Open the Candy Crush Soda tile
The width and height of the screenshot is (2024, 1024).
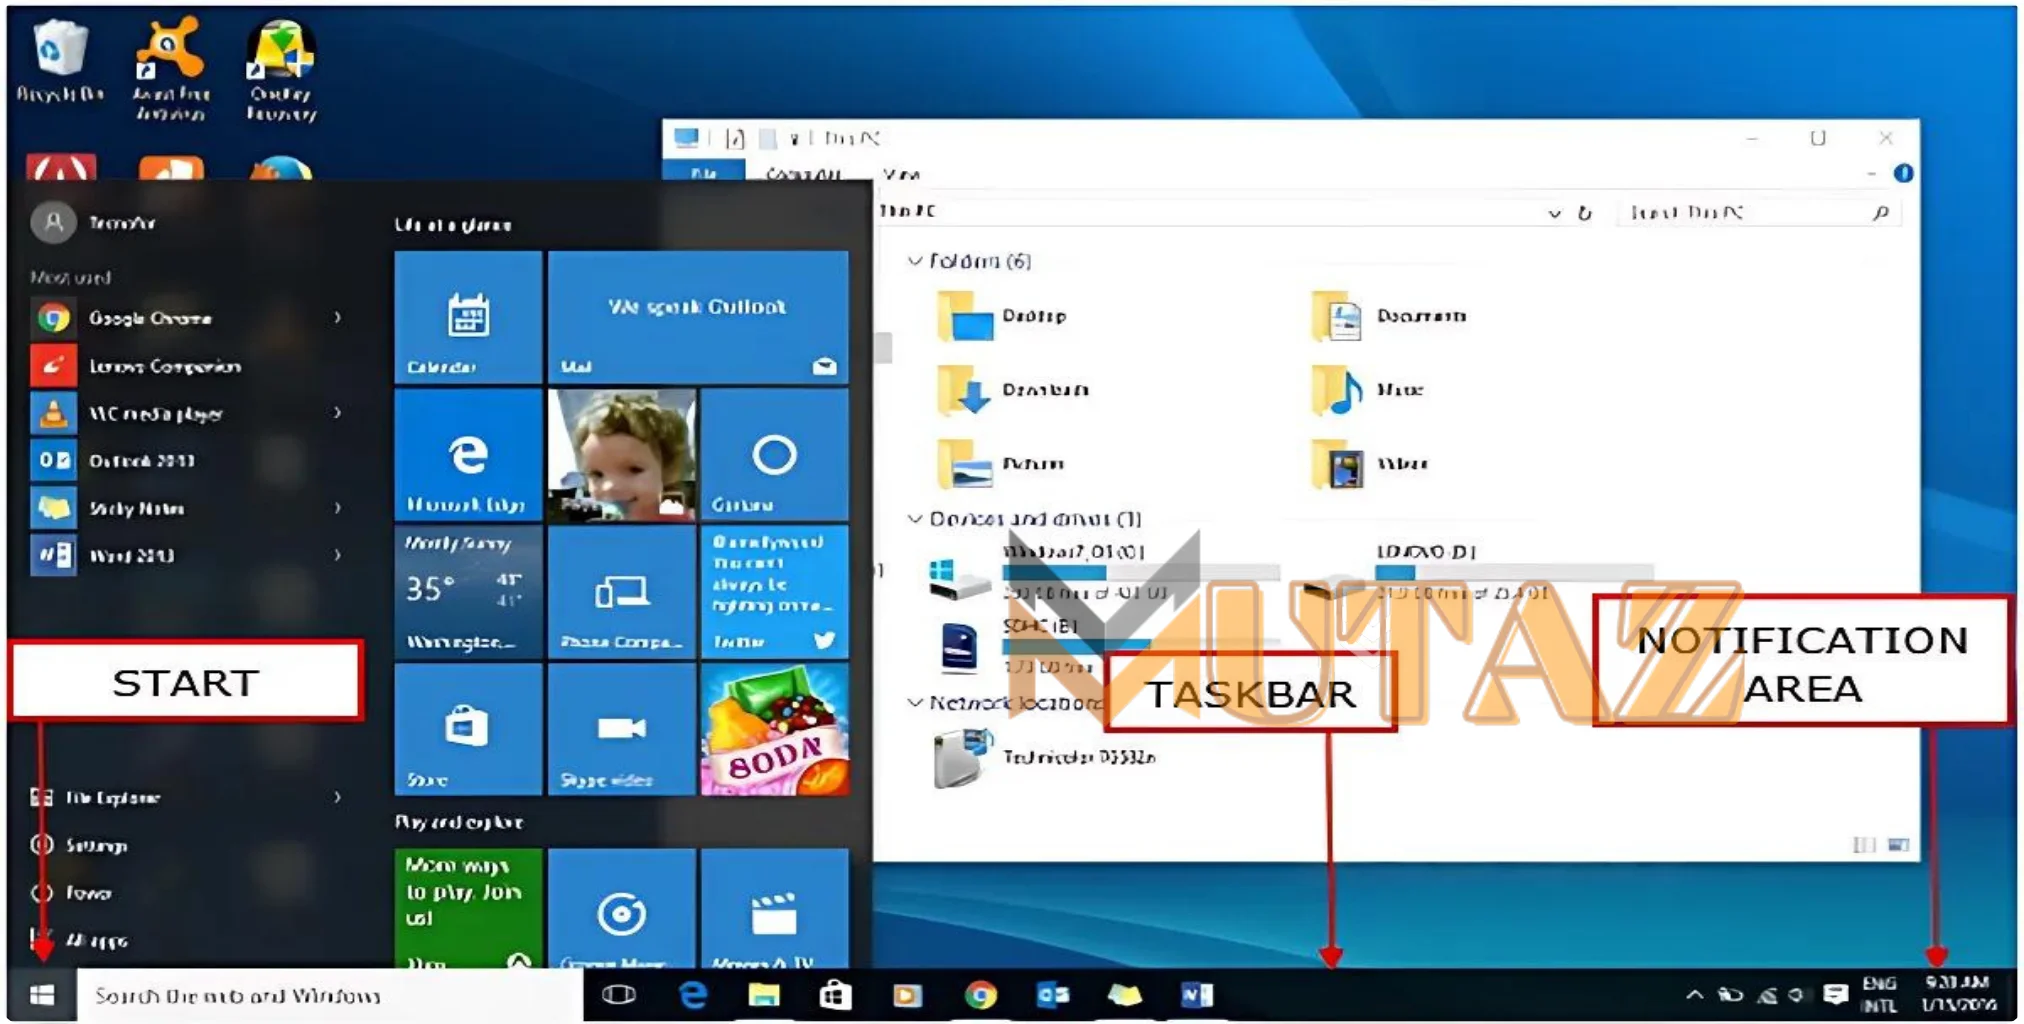775,729
